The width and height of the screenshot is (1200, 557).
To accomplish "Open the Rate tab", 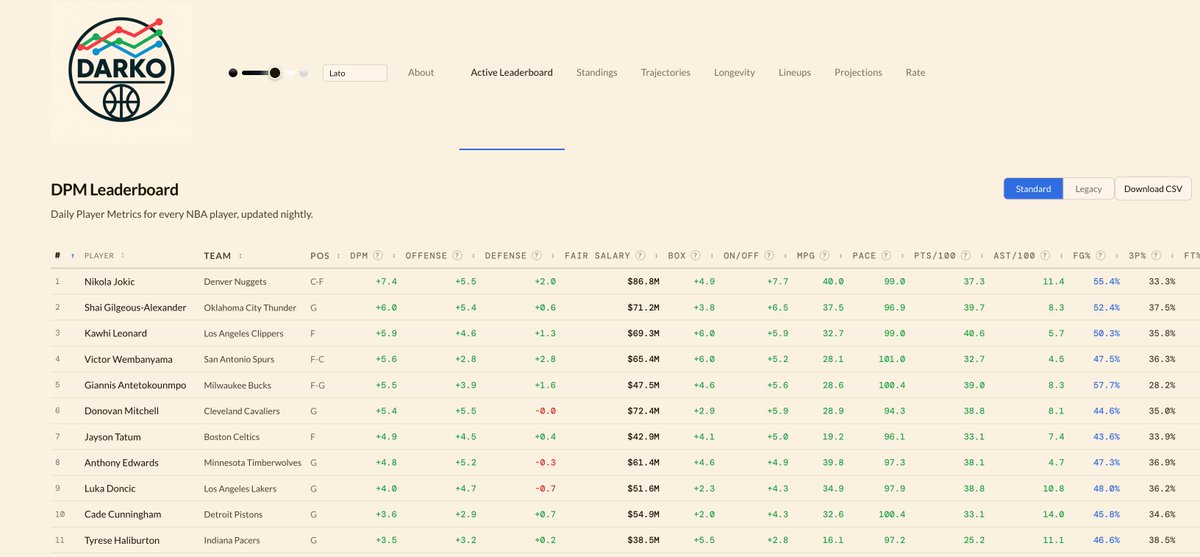I will (x=915, y=73).
